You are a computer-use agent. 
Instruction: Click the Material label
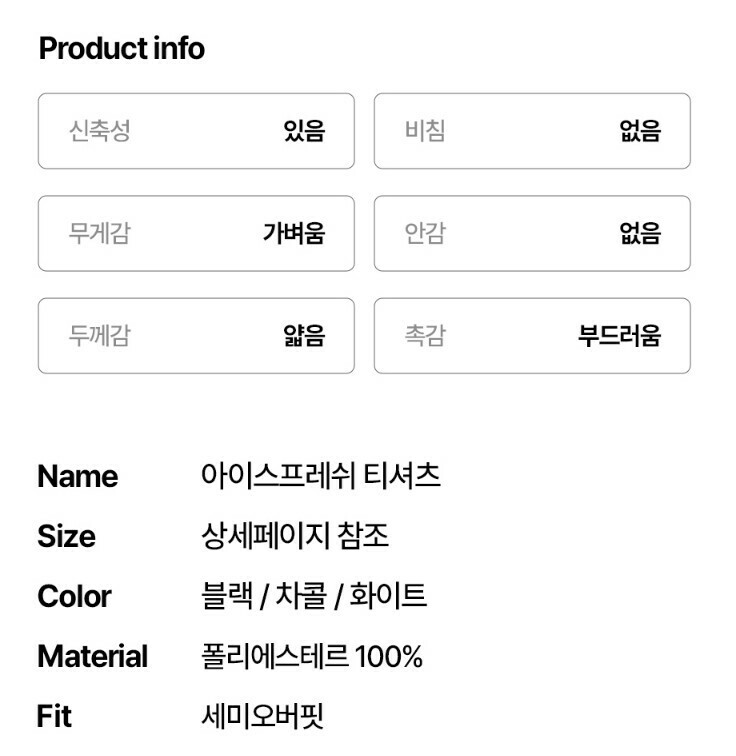coord(92,657)
